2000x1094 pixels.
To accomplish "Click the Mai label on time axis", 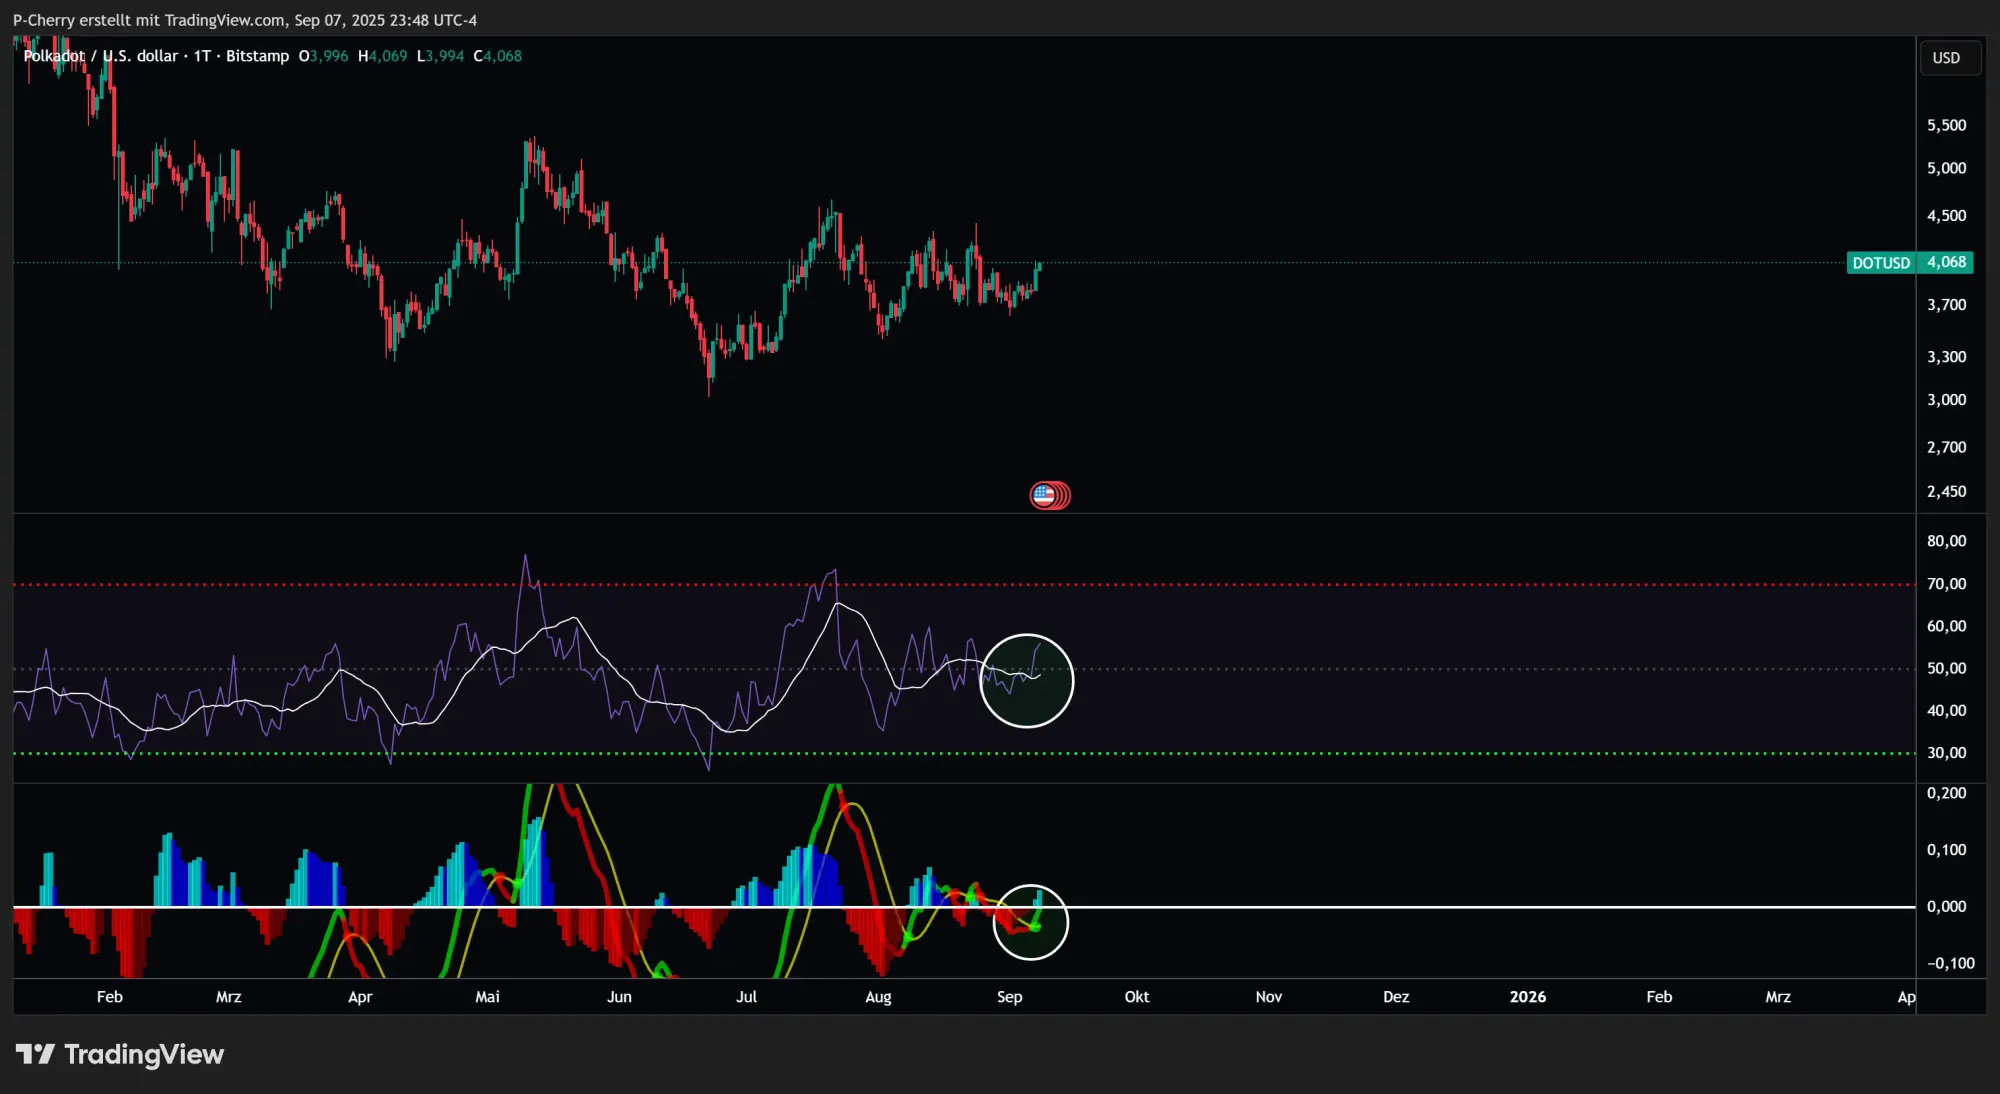I will 487,997.
